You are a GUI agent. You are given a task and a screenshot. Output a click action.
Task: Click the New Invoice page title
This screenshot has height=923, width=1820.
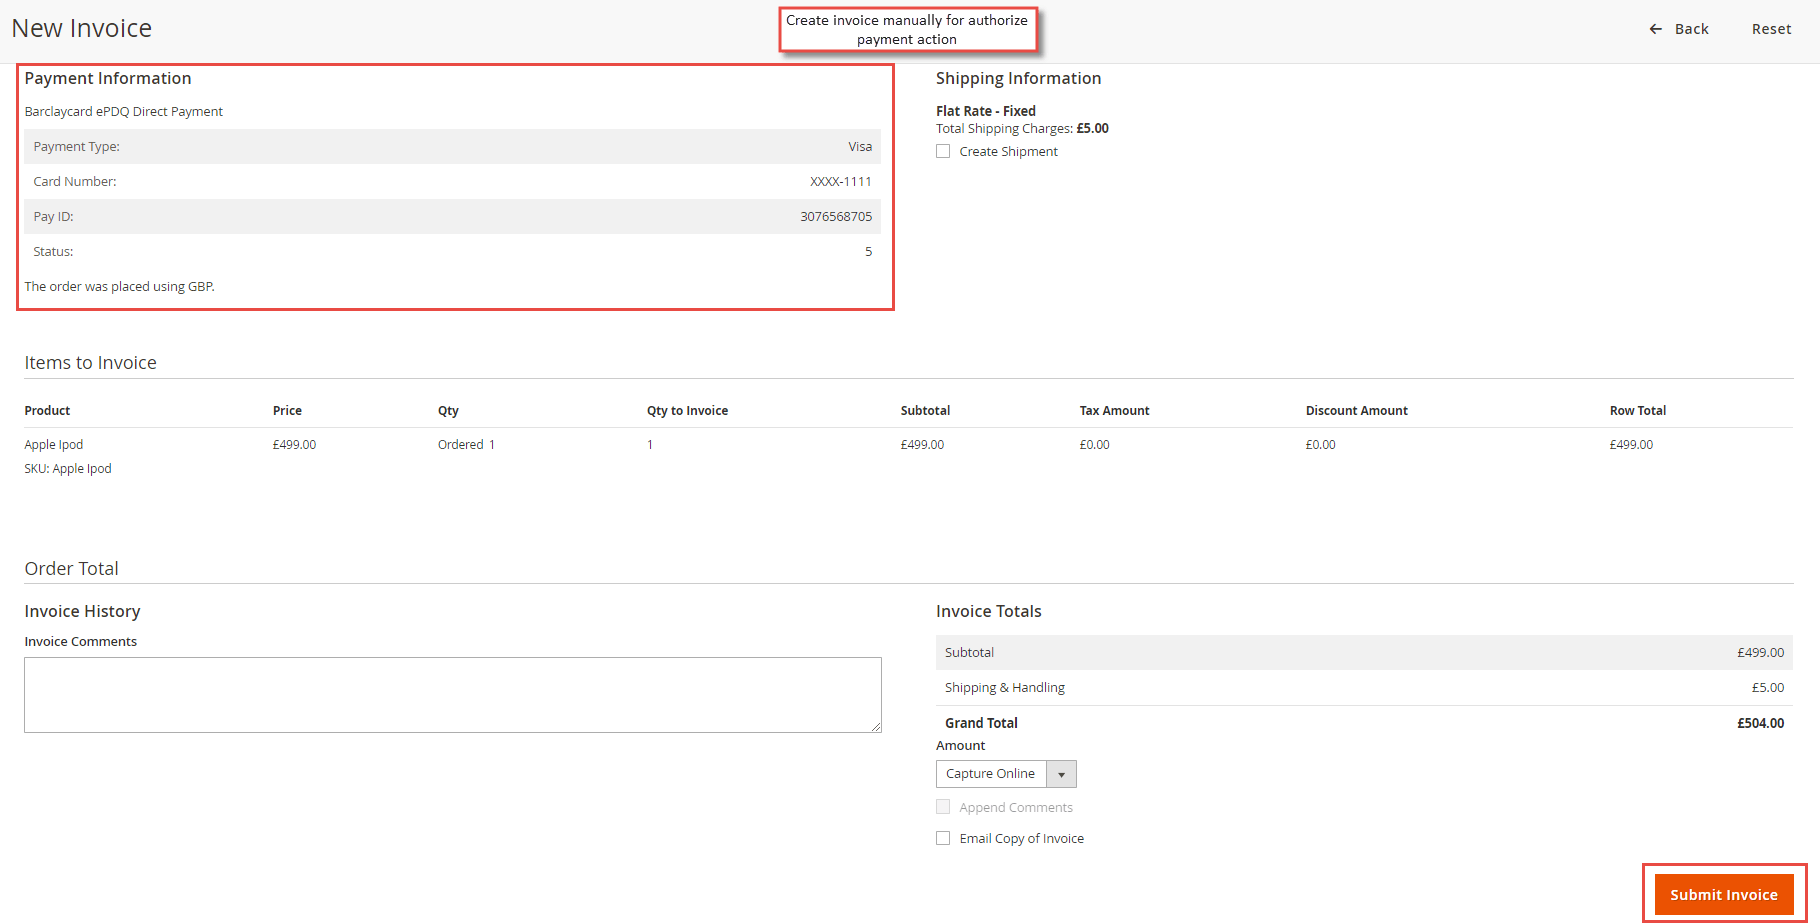pyautogui.click(x=81, y=28)
